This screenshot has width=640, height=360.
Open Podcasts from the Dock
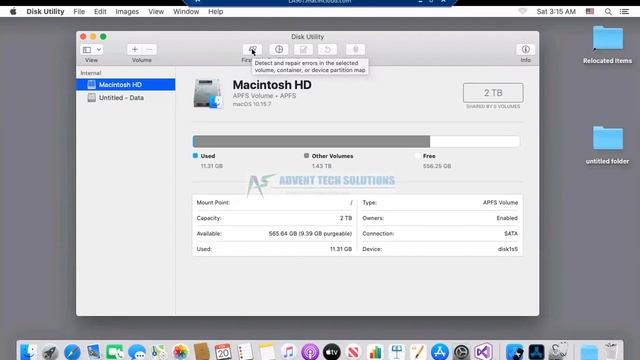tap(310, 352)
